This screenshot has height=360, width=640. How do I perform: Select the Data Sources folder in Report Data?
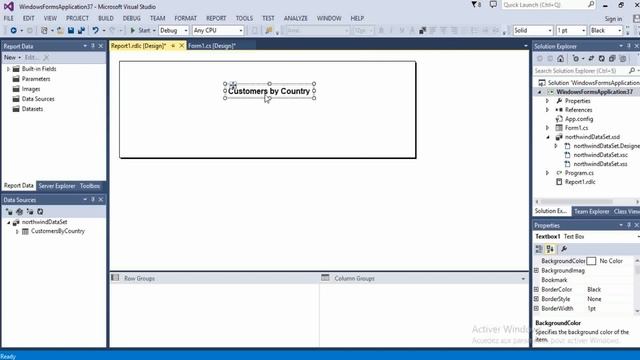tap(38, 99)
